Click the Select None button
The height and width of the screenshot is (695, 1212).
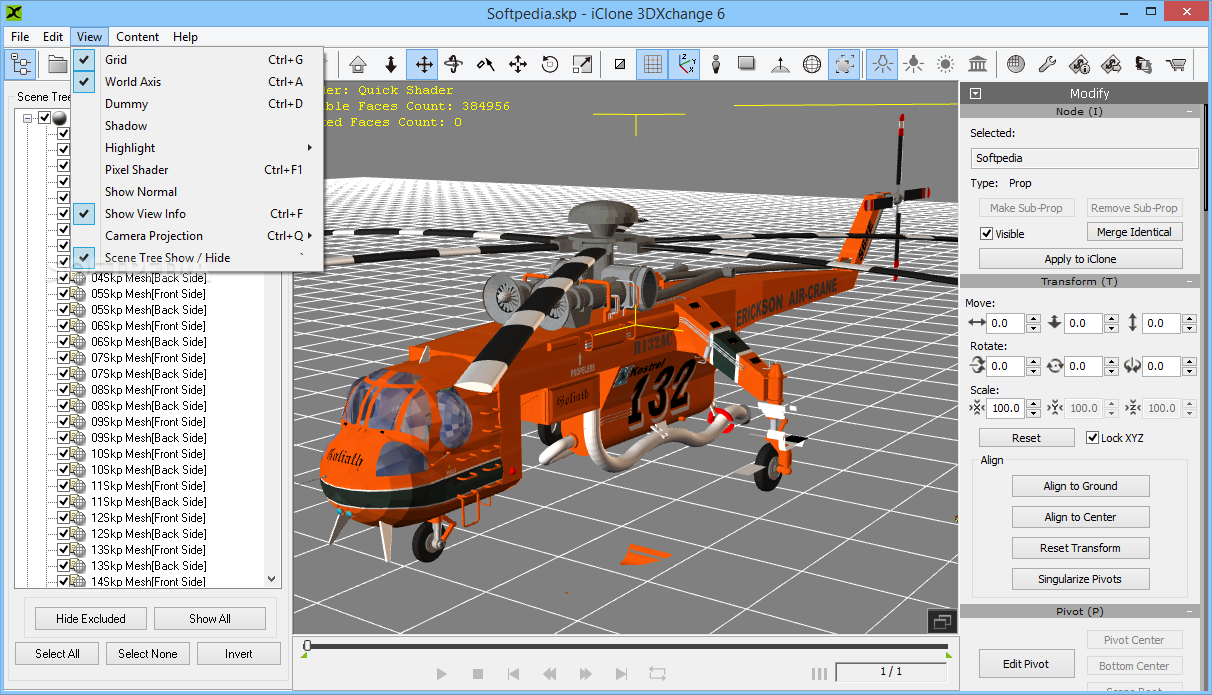coord(148,654)
